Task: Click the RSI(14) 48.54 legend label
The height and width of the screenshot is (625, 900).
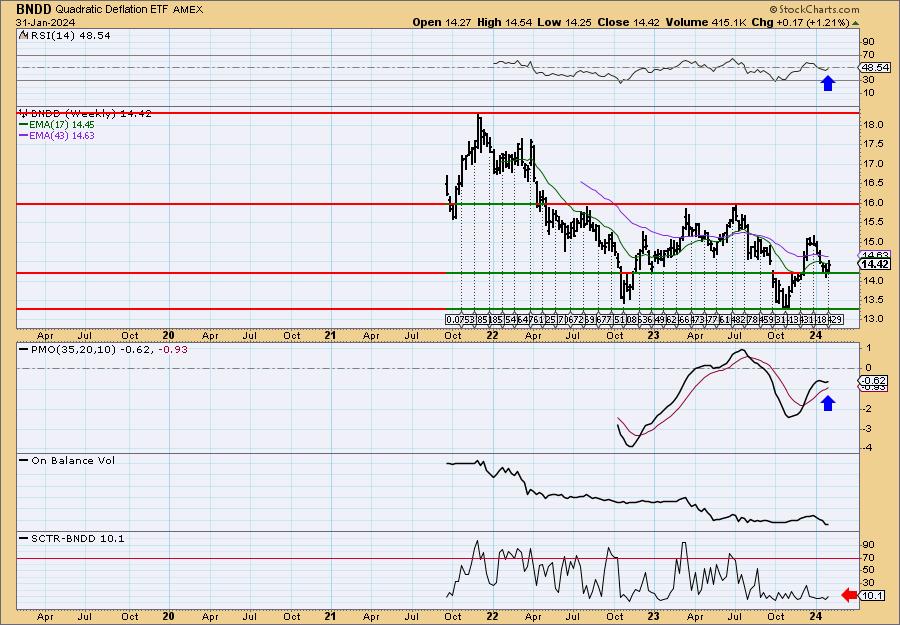Action: (69, 36)
